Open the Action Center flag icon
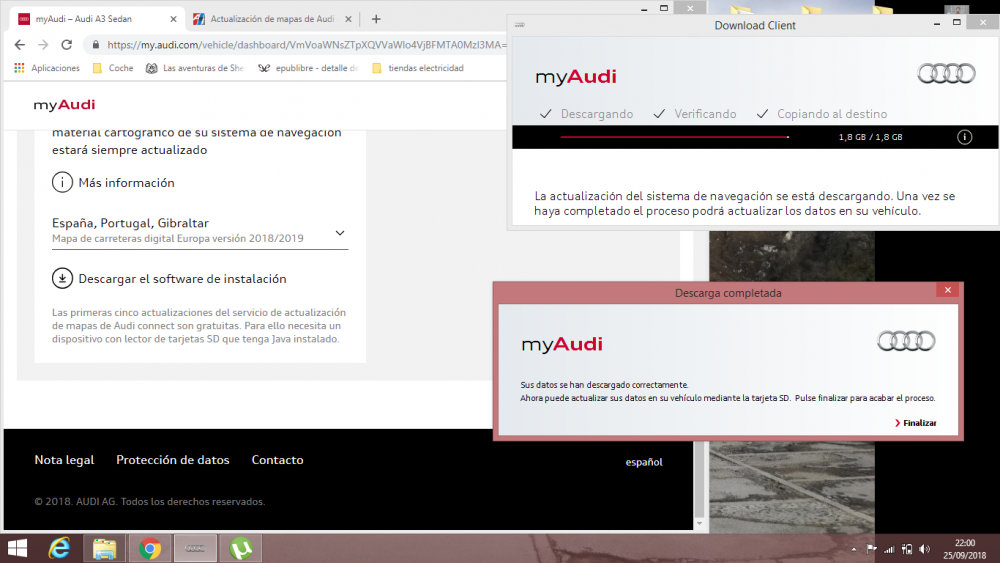Image resolution: width=1000 pixels, height=563 pixels. click(871, 549)
